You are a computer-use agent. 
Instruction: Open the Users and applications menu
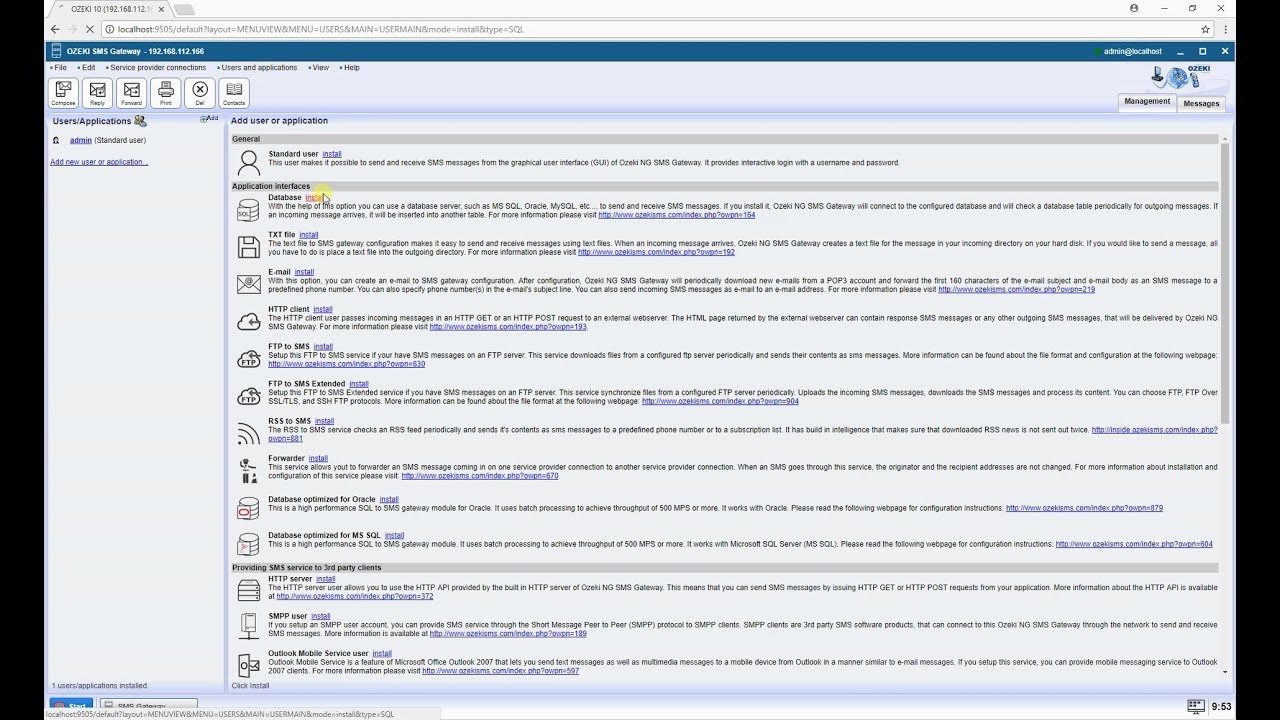coord(259,68)
